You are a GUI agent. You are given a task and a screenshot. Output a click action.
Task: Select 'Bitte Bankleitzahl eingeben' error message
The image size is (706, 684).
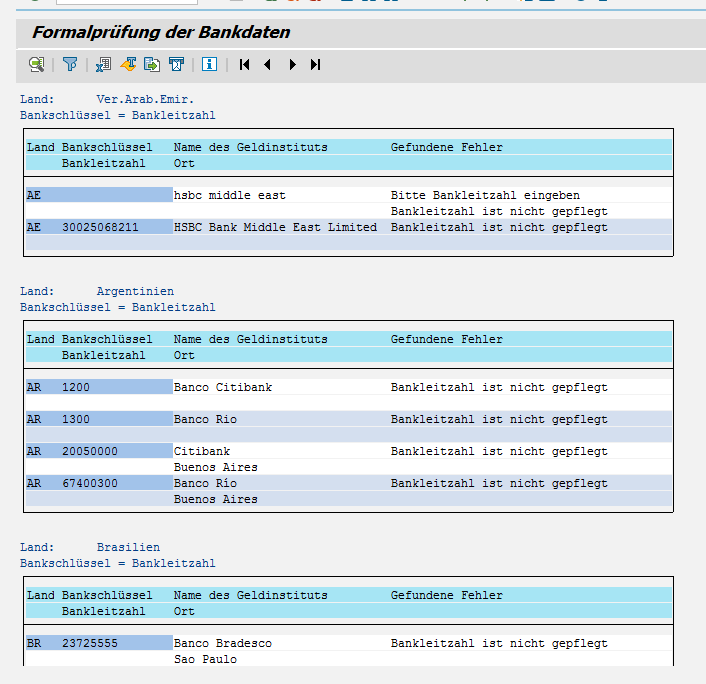[x=484, y=195]
